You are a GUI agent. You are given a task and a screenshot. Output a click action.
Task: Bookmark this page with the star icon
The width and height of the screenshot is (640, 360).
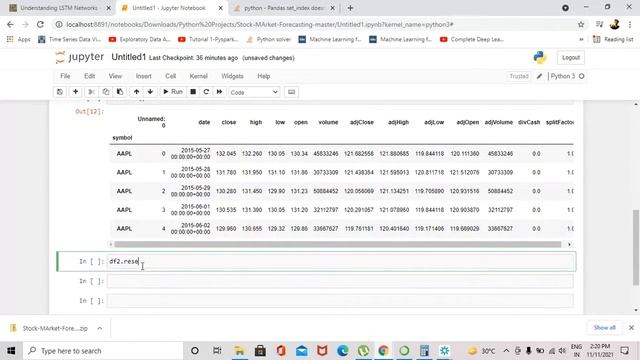click(x=581, y=24)
